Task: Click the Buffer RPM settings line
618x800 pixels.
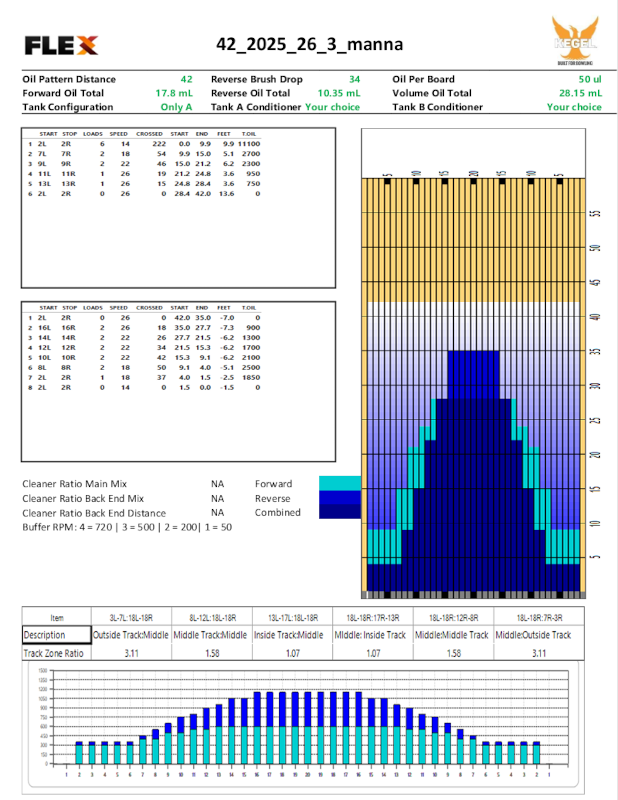Action: [127, 526]
